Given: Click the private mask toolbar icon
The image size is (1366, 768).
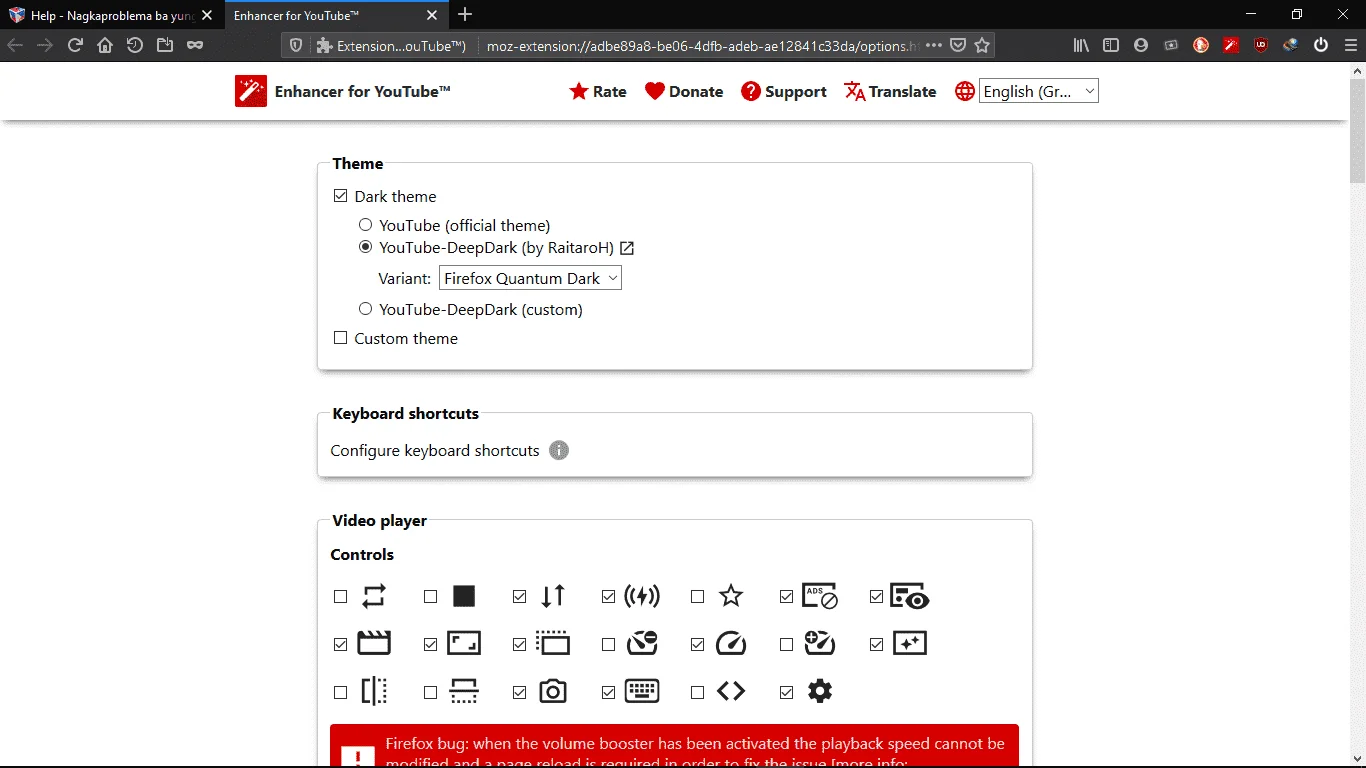Looking at the screenshot, I should (x=195, y=45).
